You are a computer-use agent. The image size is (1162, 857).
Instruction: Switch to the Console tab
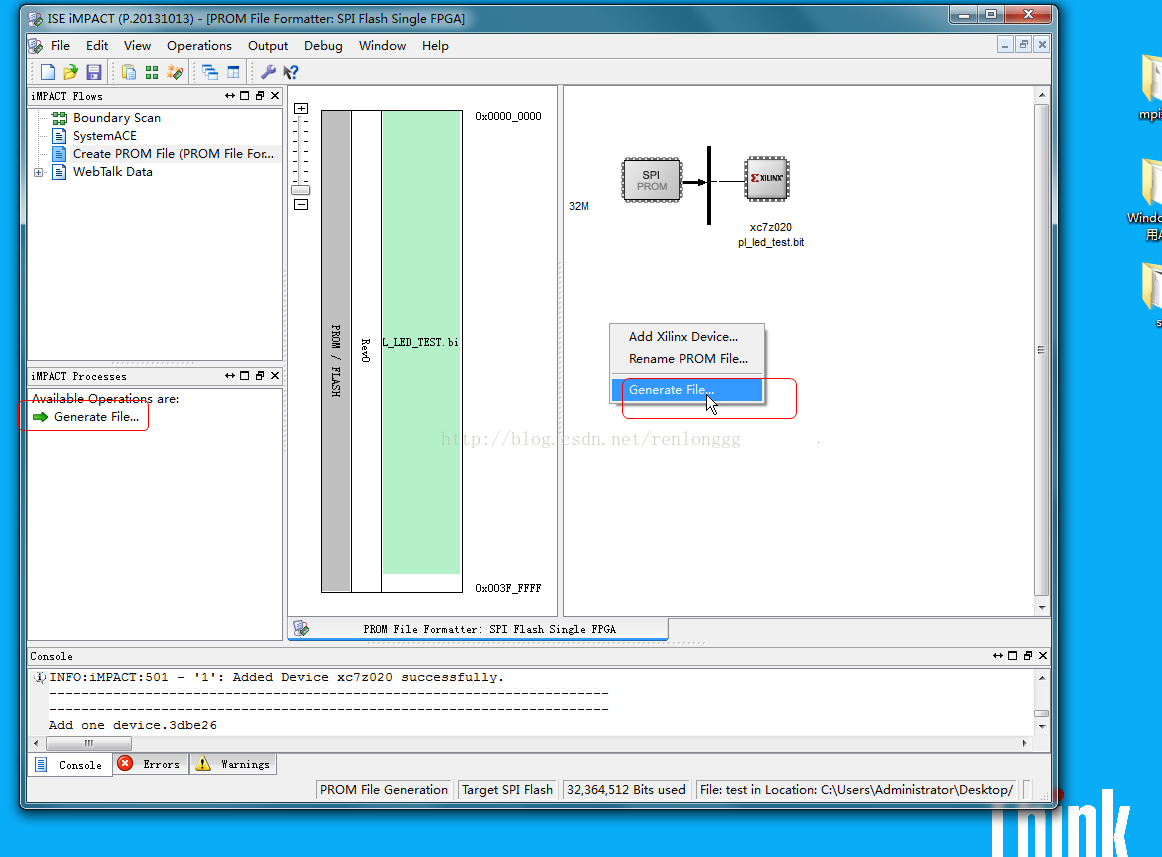tap(70, 764)
